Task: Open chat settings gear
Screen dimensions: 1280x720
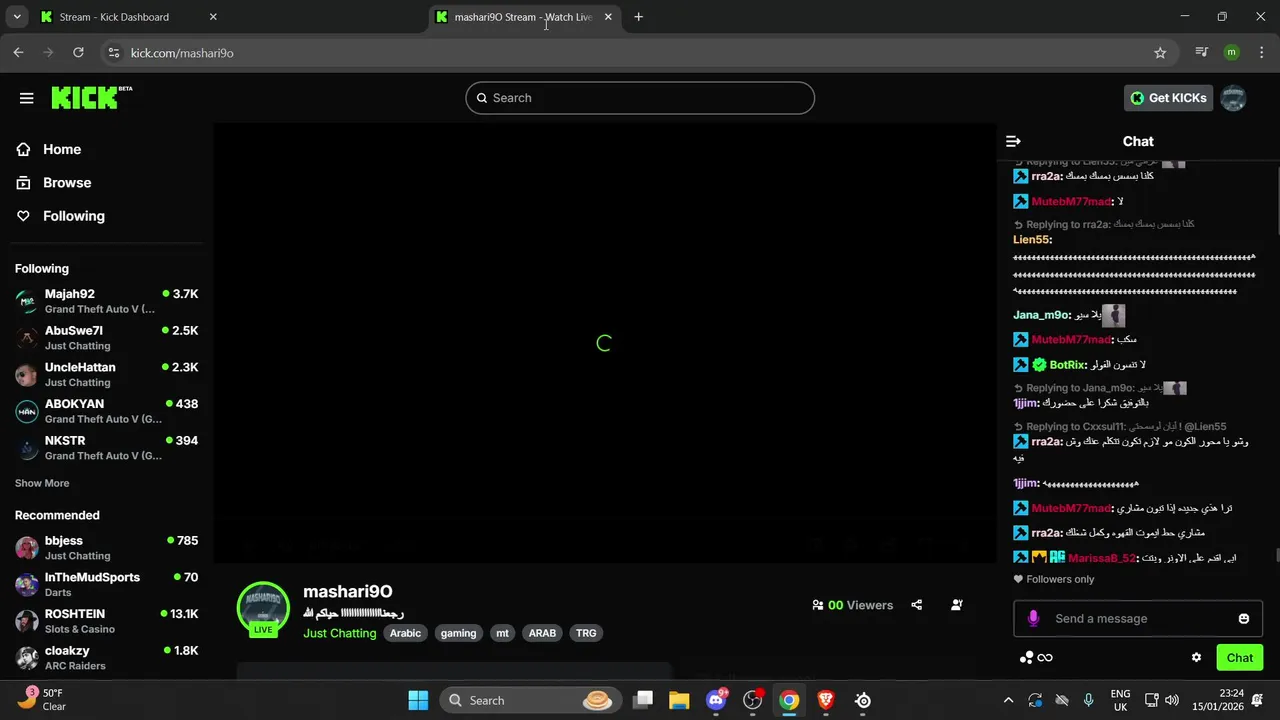Action: coord(1196,658)
